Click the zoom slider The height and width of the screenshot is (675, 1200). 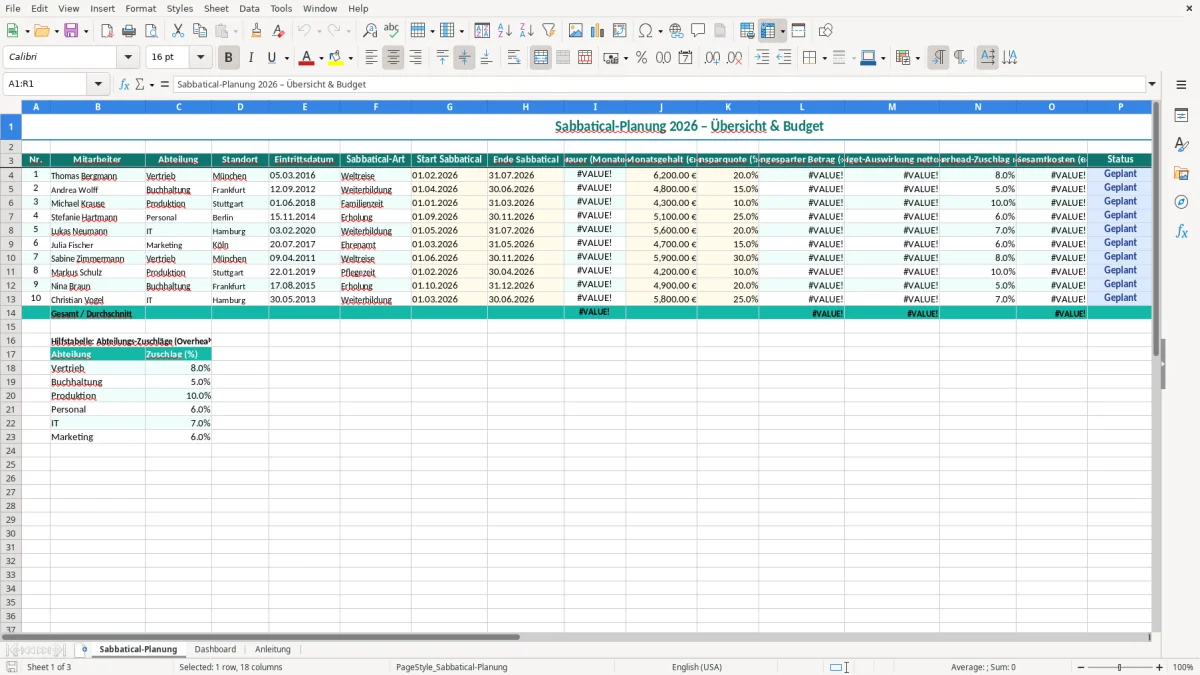[1120, 667]
